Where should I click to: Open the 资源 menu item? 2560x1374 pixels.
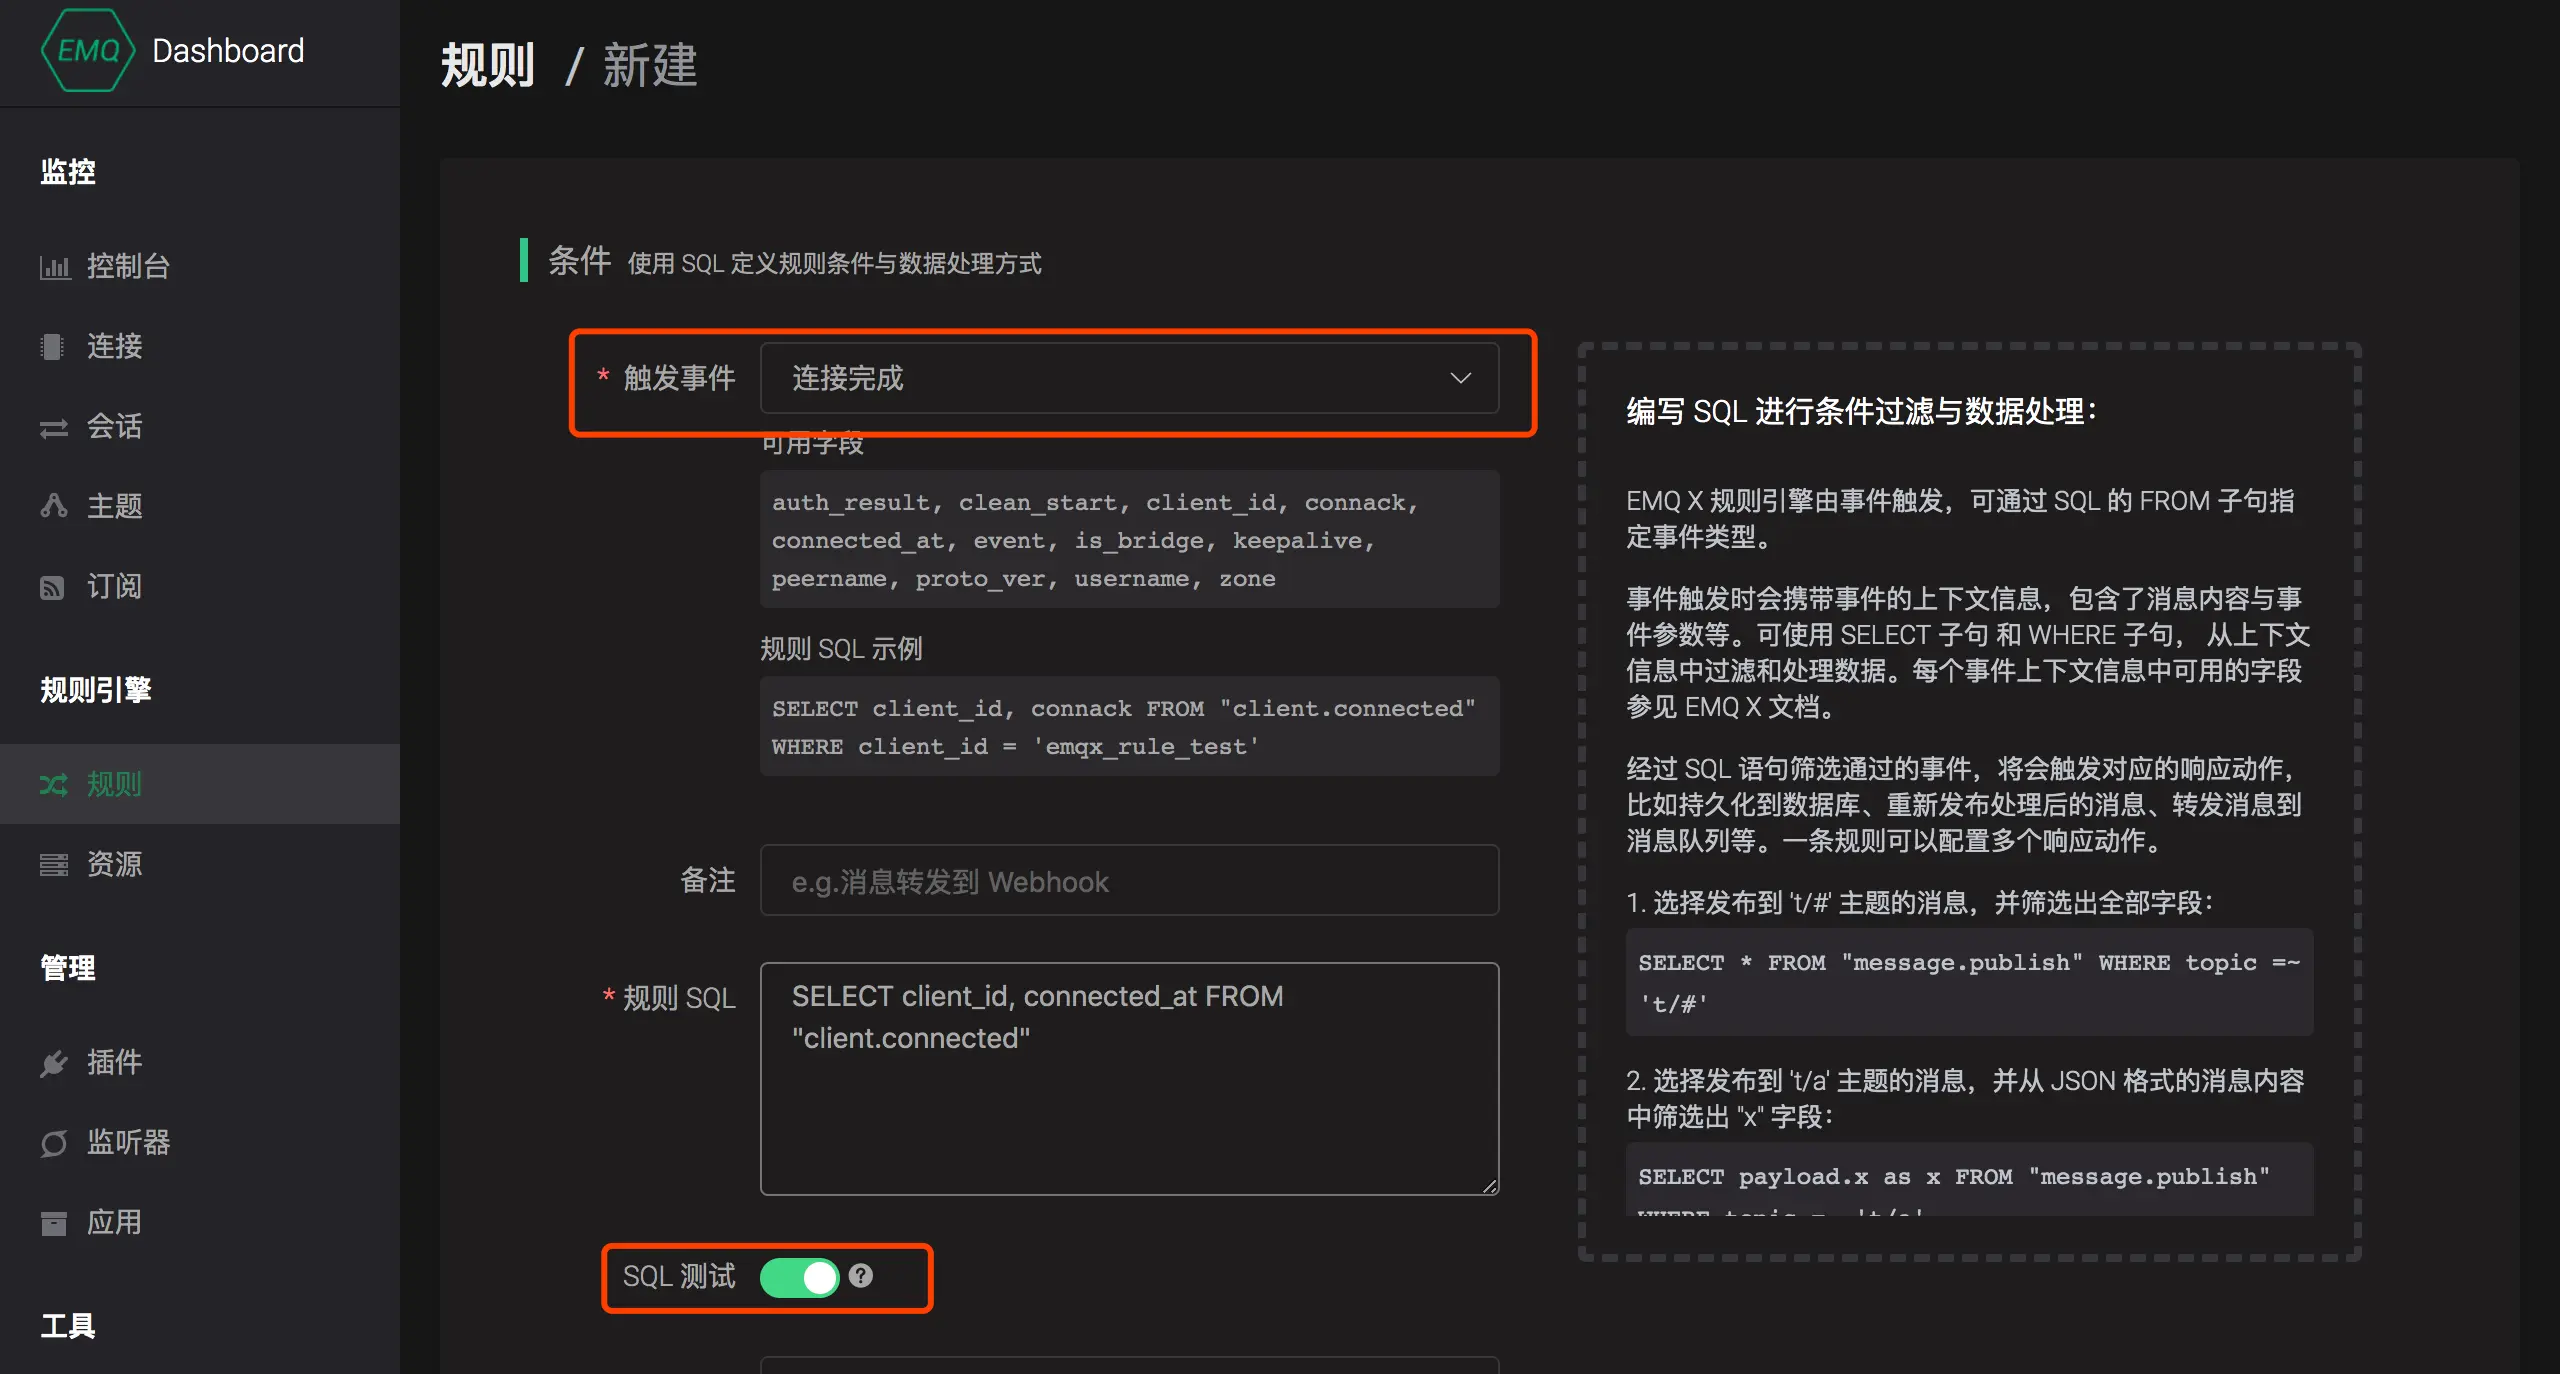(x=114, y=864)
